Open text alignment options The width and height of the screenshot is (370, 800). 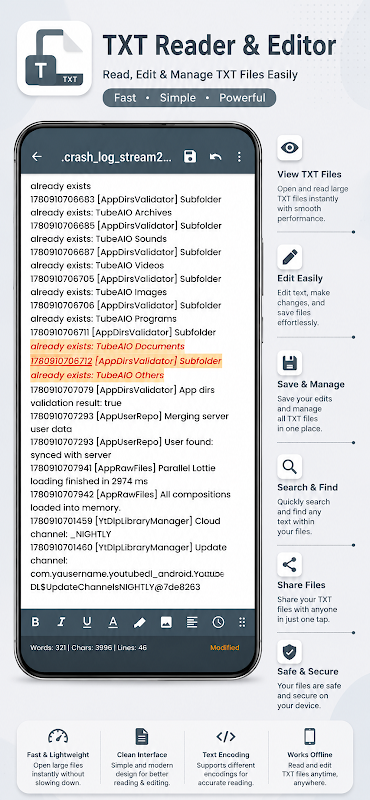[x=192, y=622]
